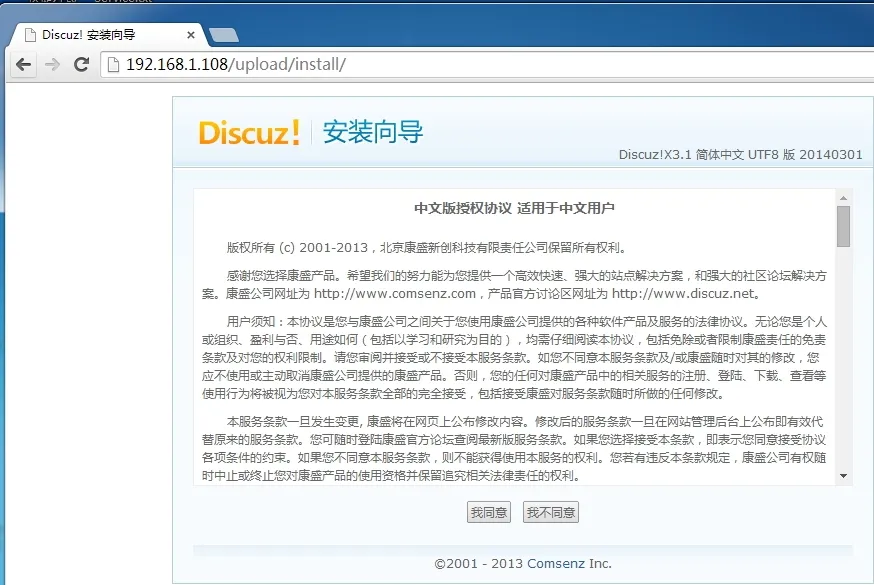This screenshot has height=585, width=874.
Task: Click the Discuz! logo in the header
Action: tap(249, 133)
